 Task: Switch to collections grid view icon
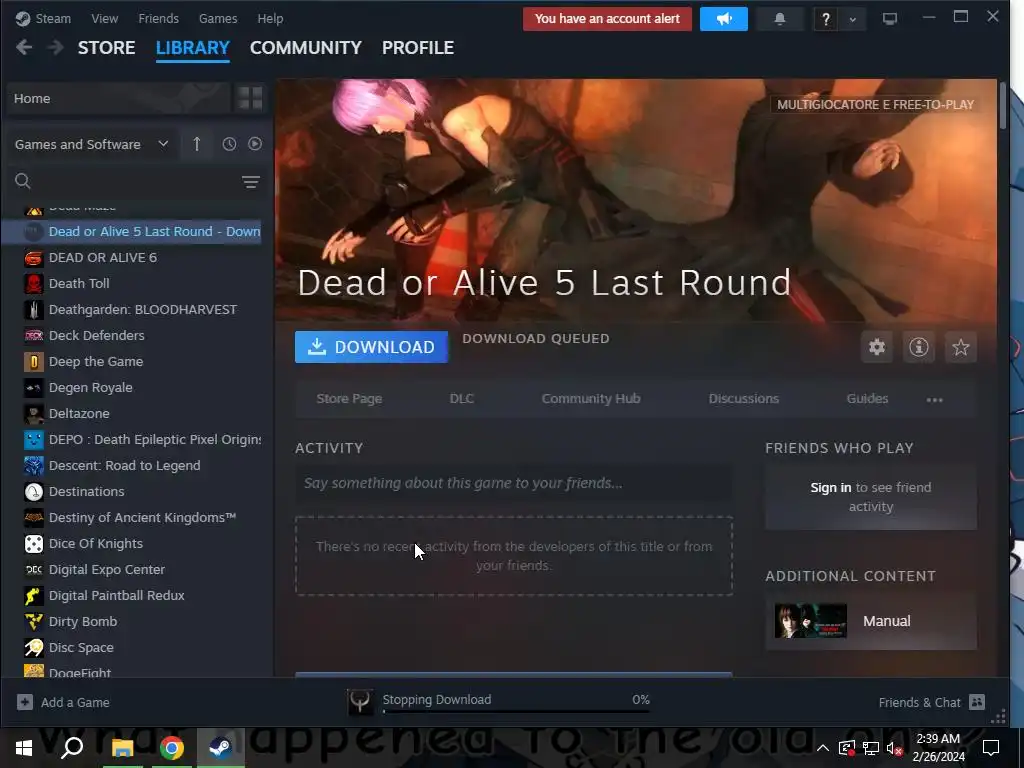(x=250, y=99)
